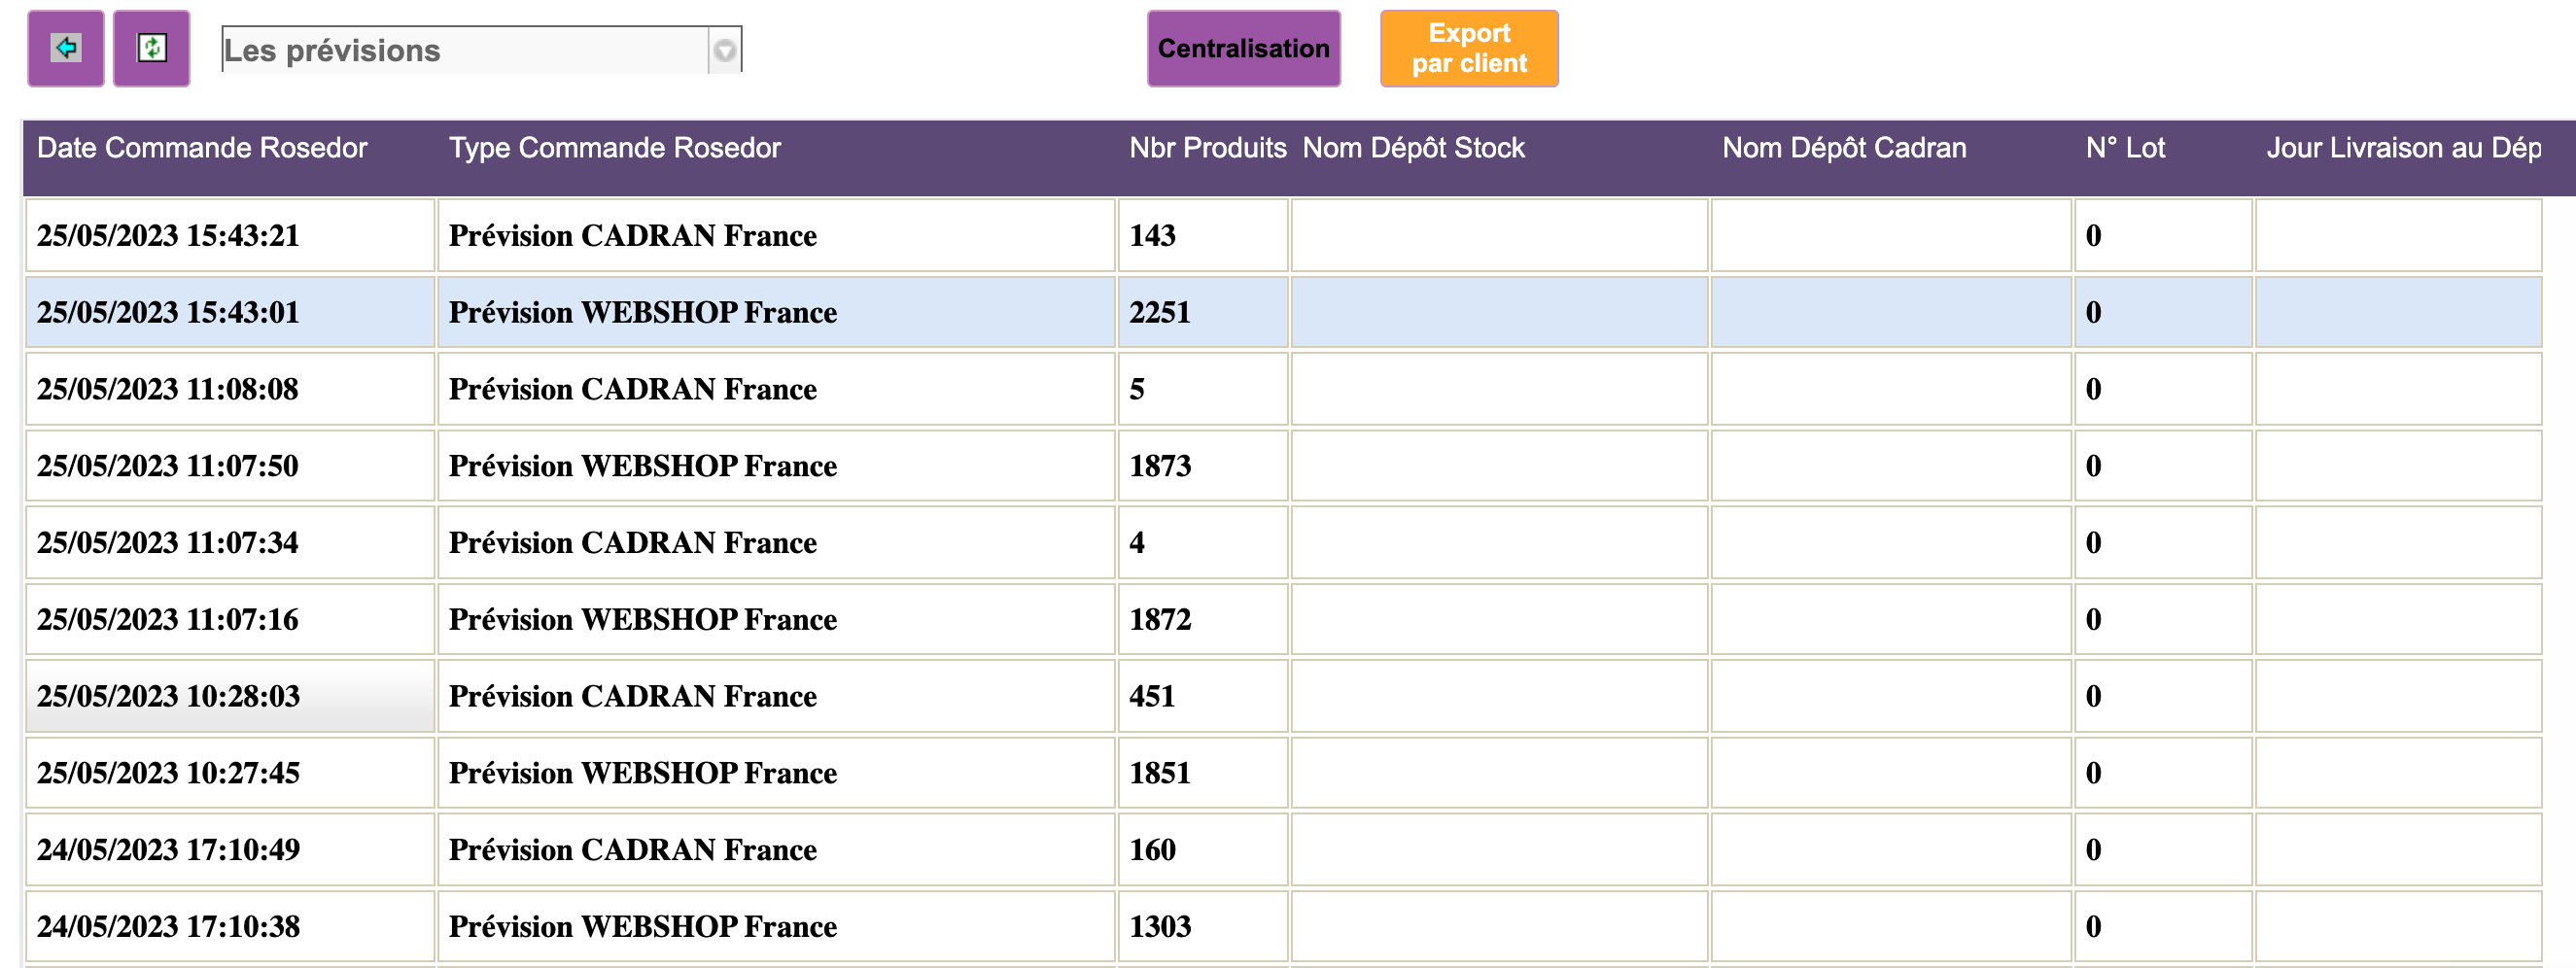Click the product count cell showing 1873
The height and width of the screenshot is (968, 2576).
[x=1160, y=466]
